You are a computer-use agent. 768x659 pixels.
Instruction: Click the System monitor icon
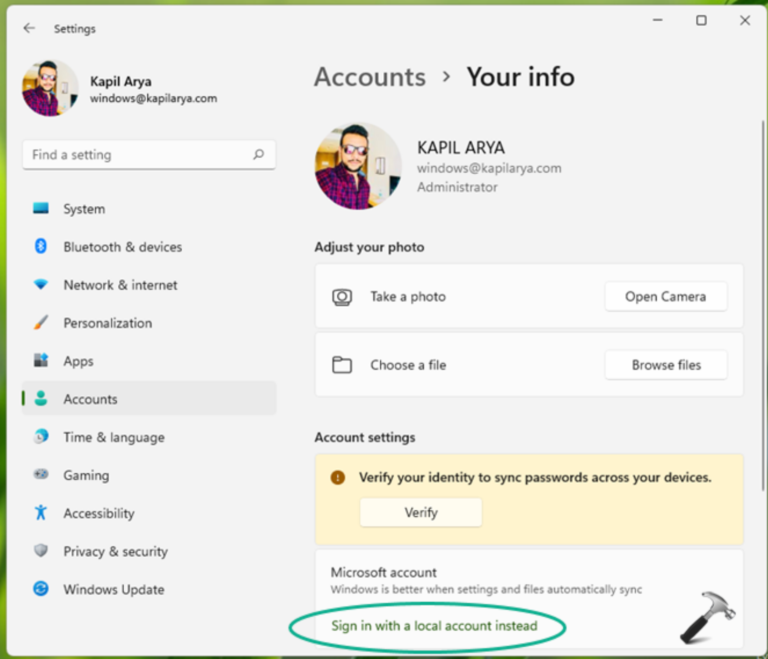[41, 208]
